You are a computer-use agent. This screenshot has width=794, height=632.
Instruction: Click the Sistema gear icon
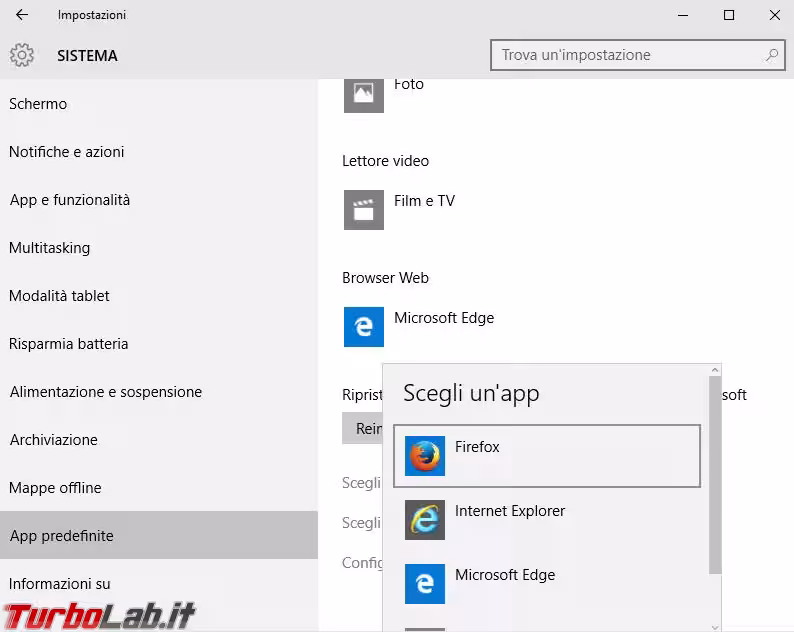point(22,55)
